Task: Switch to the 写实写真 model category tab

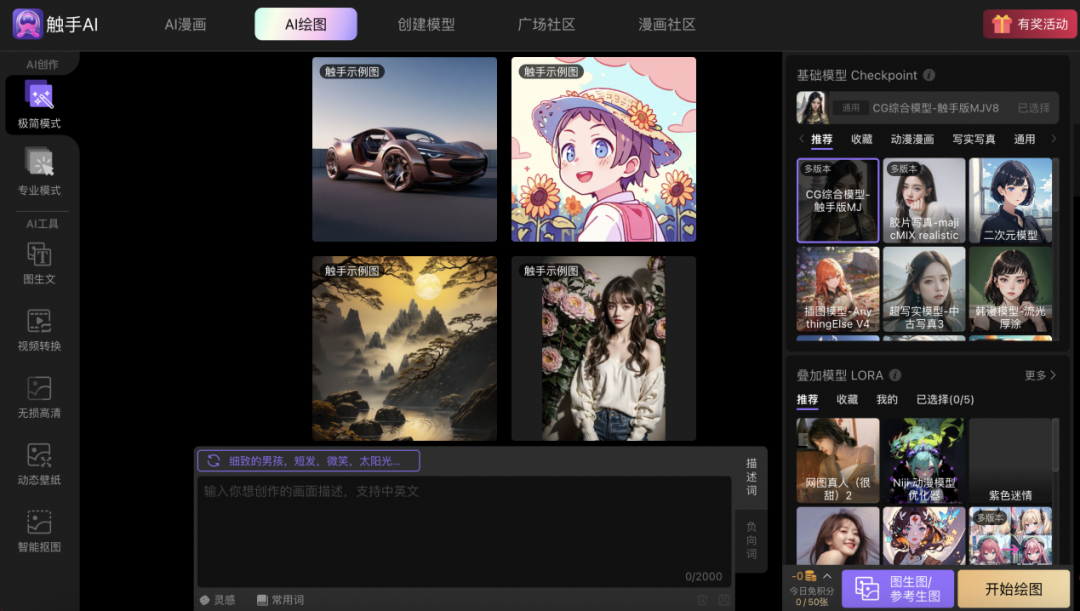Action: point(973,139)
